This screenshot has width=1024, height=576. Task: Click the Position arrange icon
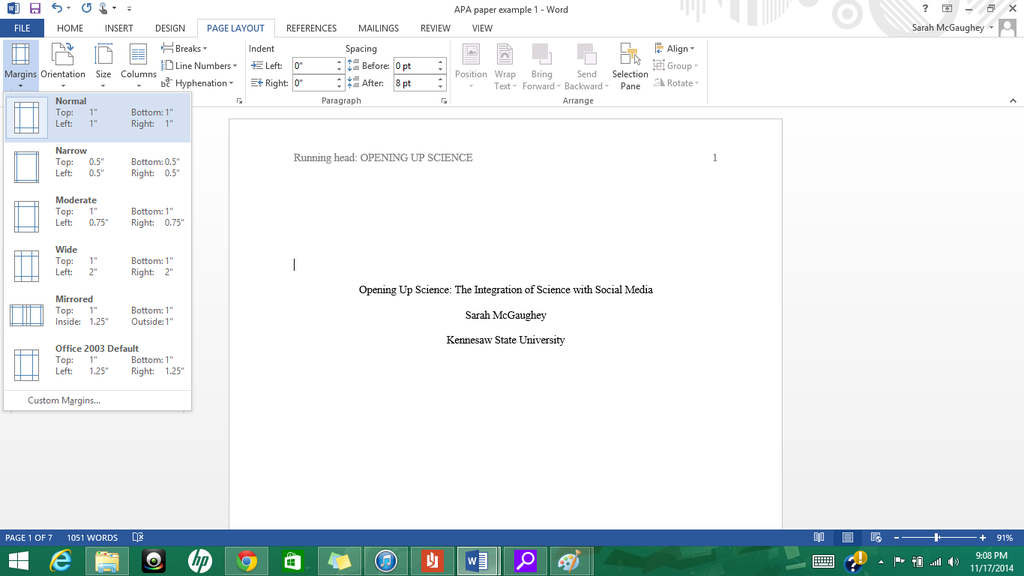tap(471, 65)
